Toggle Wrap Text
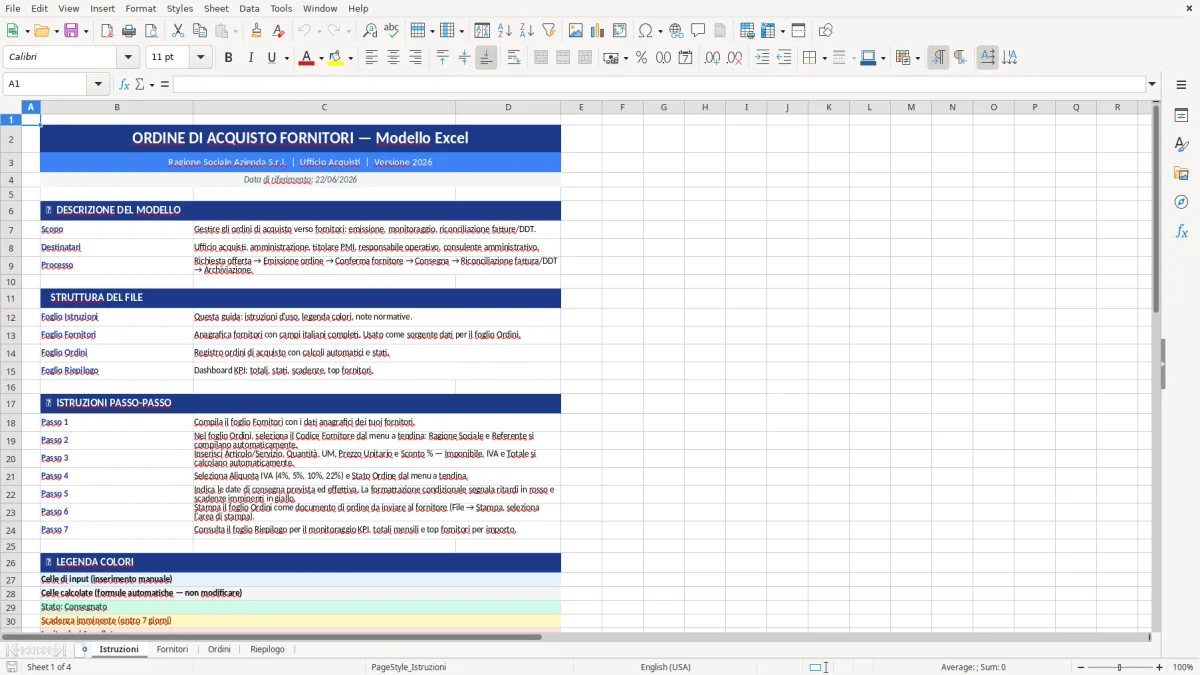Screen dimensions: 1200x675 (514, 58)
